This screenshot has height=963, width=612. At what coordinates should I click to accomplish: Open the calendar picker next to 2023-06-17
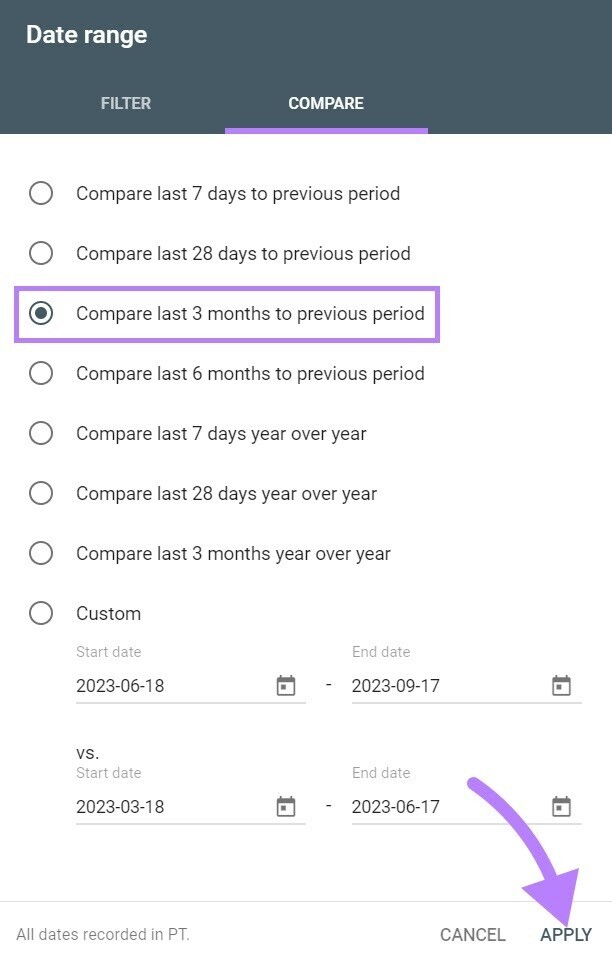coord(562,806)
